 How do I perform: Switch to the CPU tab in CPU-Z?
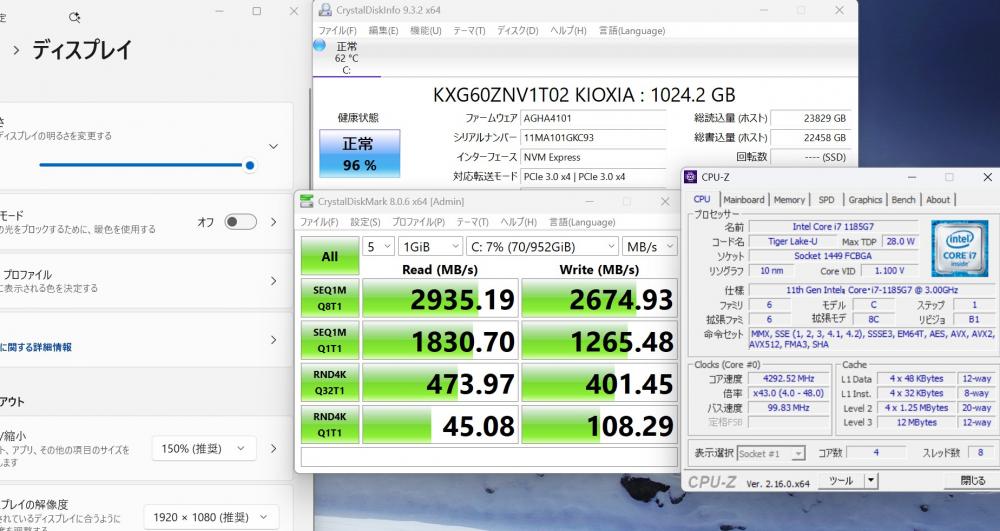tap(702, 200)
